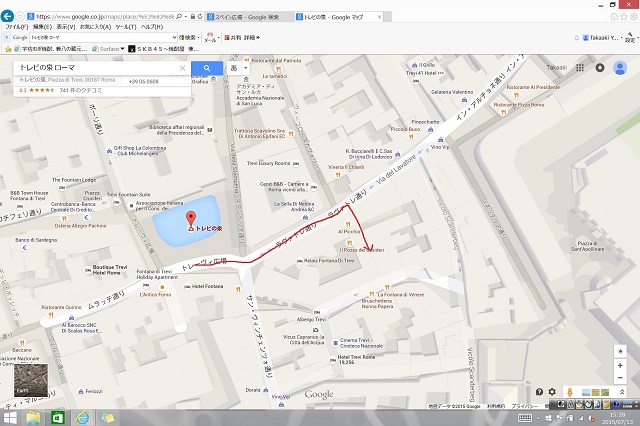Open the Maps help question mark icon
The height and width of the screenshot is (426, 640).
(x=539, y=392)
